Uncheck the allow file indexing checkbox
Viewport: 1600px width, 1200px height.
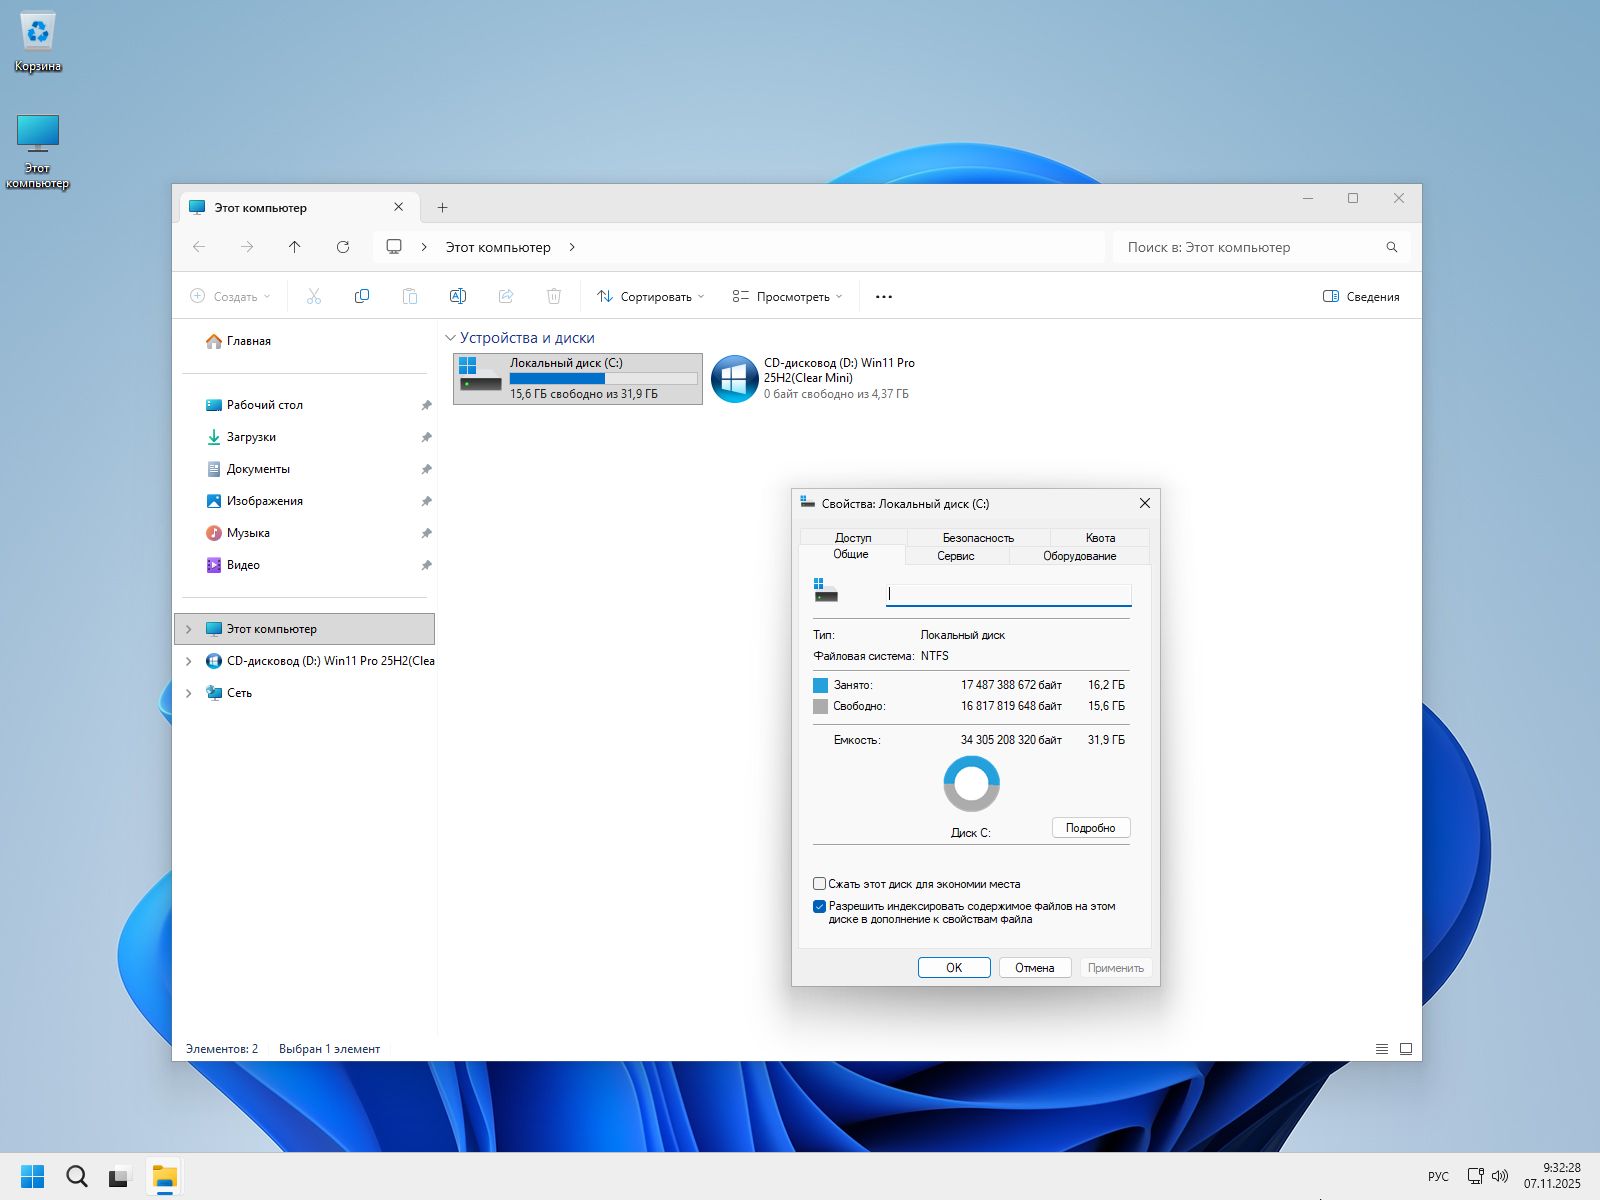820,907
